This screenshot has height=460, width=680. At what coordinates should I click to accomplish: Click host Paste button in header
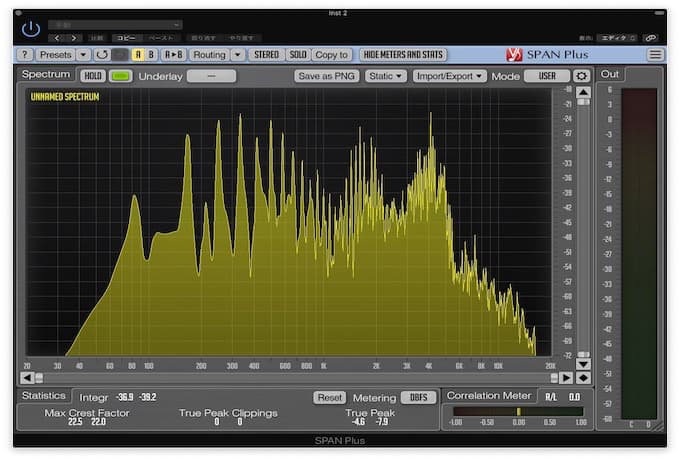click(x=161, y=38)
